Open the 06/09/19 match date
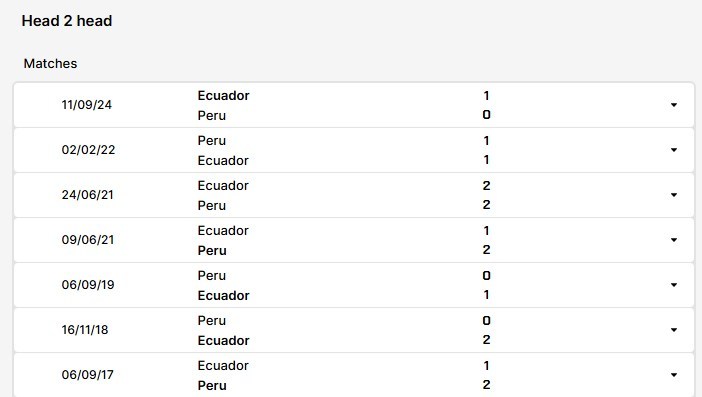The image size is (702, 397). click(88, 285)
